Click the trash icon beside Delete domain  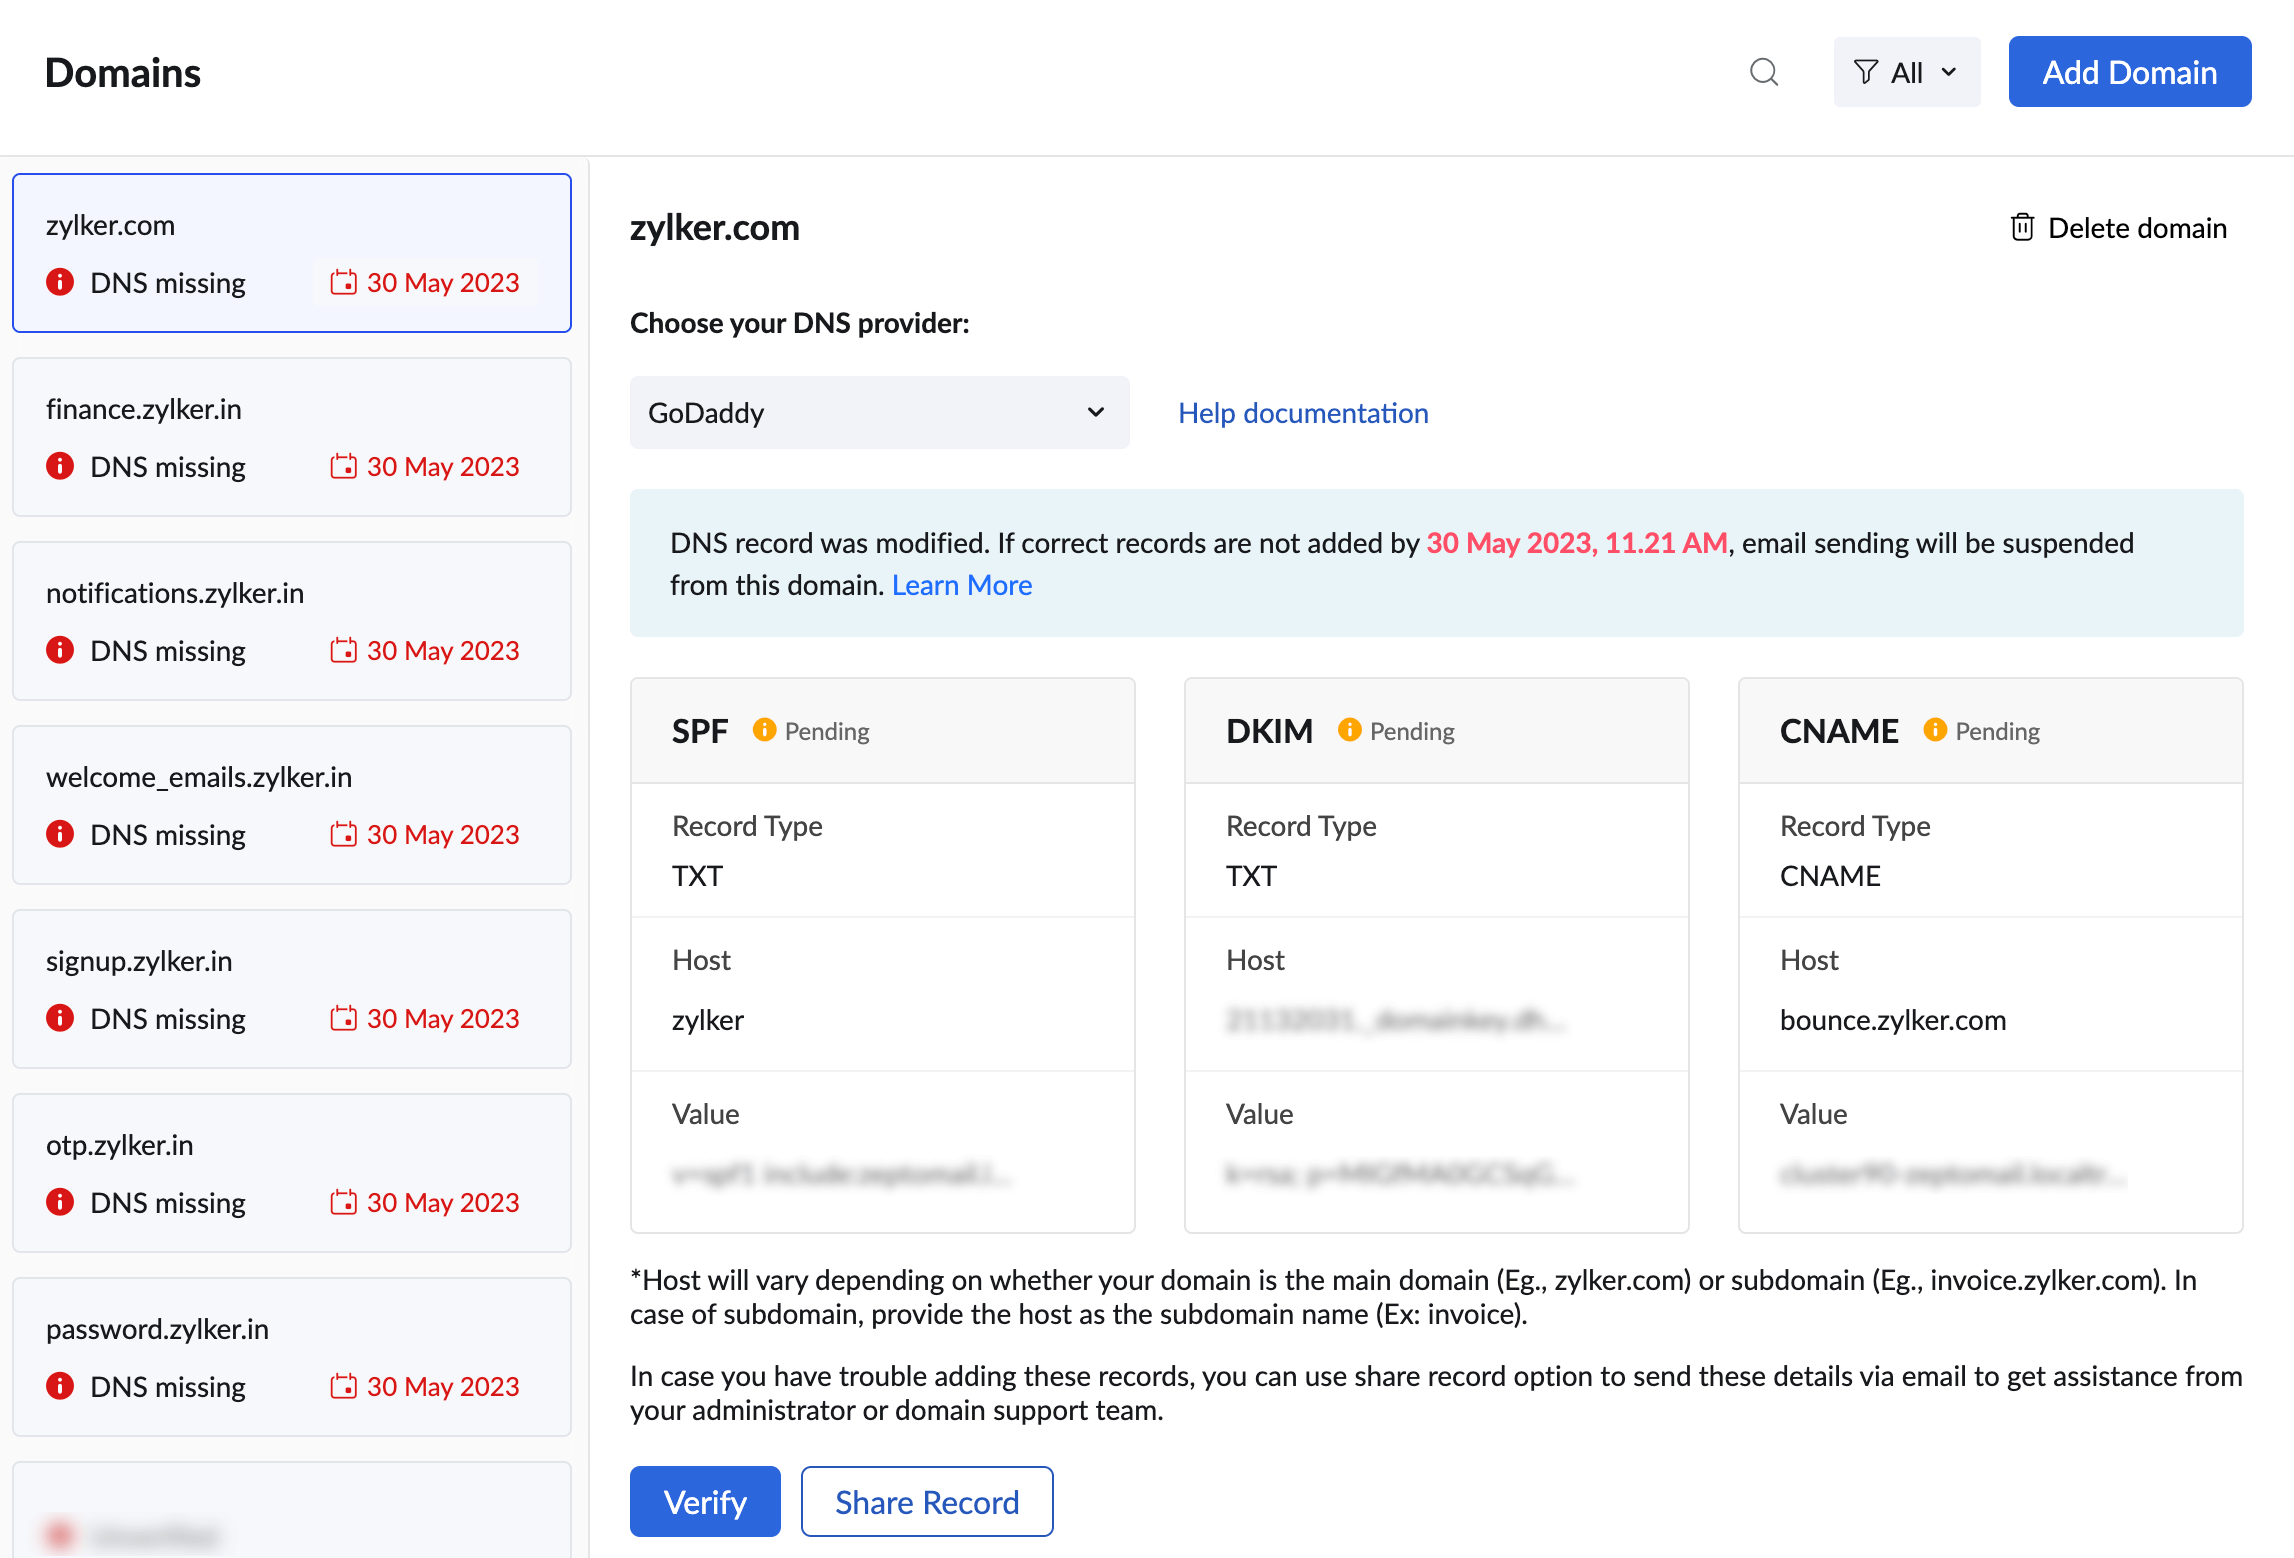pos(2022,228)
